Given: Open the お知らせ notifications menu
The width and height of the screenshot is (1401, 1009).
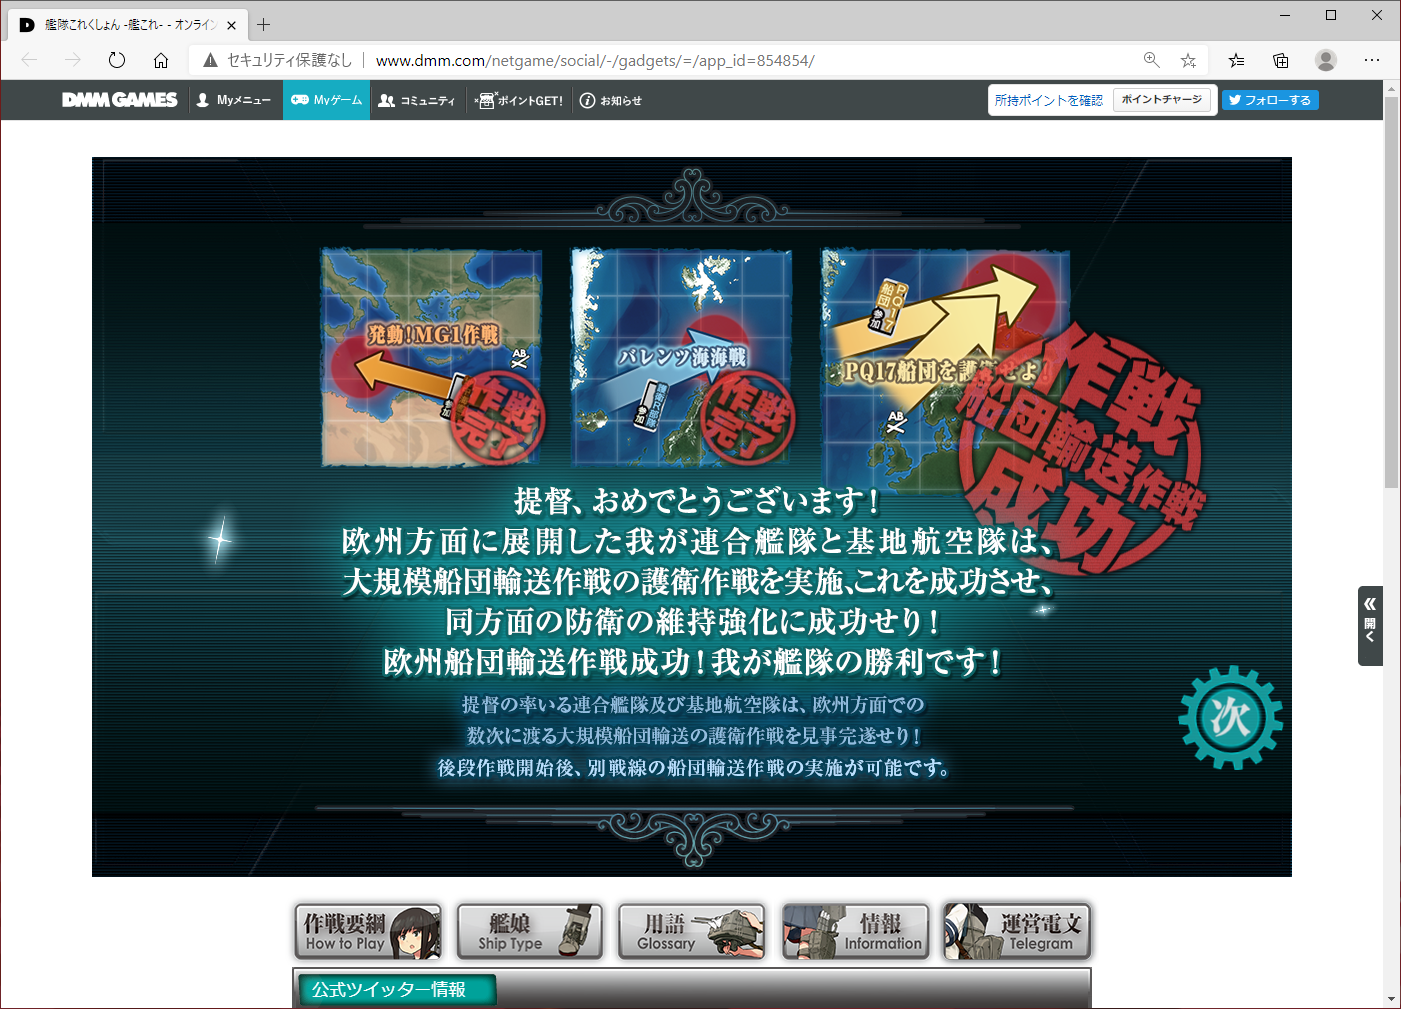Looking at the screenshot, I should [x=611, y=100].
